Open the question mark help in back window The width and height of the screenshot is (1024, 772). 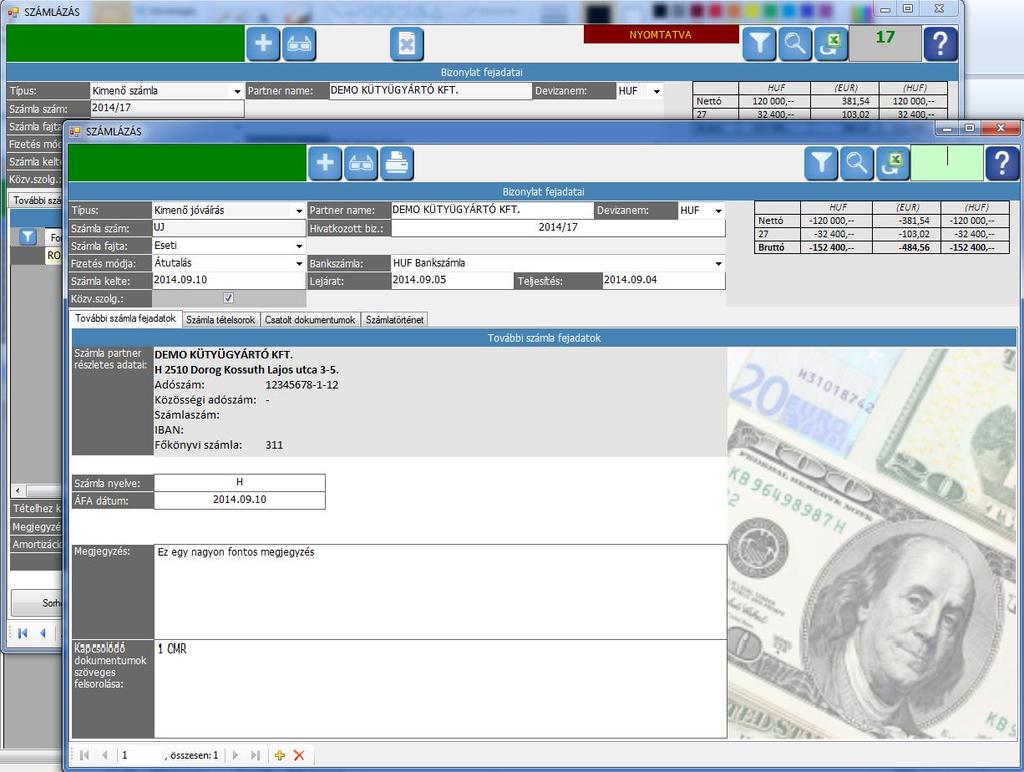pos(940,44)
